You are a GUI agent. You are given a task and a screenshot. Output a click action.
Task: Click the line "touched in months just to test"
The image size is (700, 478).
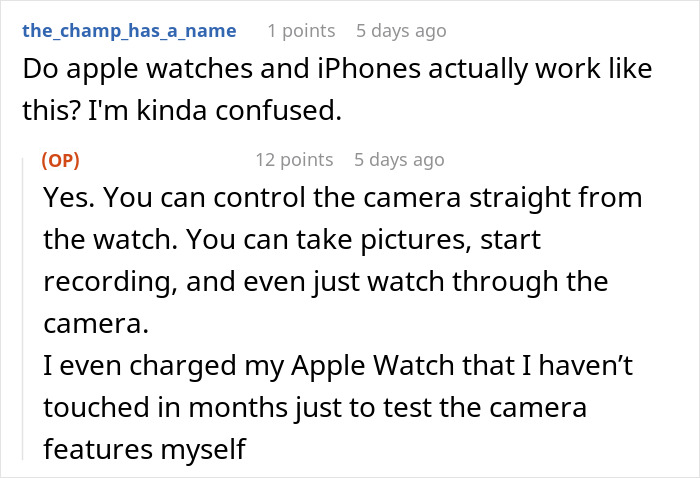coord(315,408)
